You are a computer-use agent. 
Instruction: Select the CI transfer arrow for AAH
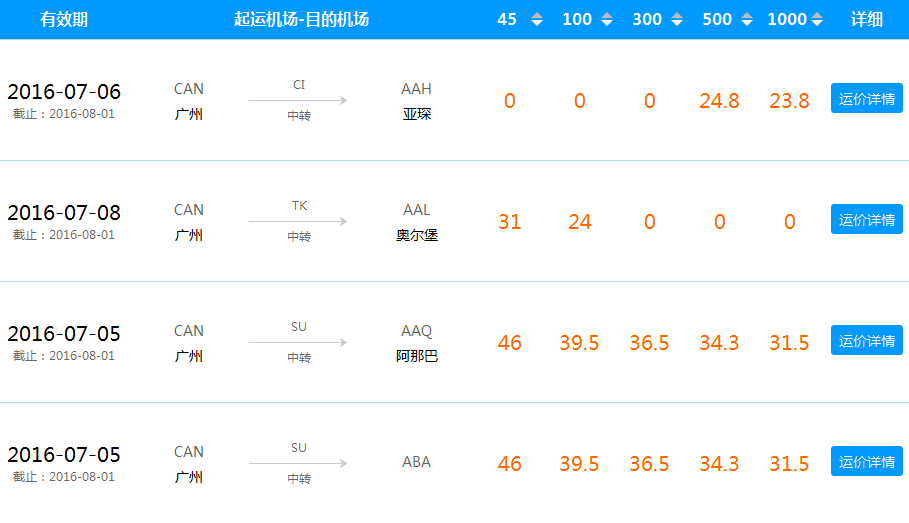299,100
